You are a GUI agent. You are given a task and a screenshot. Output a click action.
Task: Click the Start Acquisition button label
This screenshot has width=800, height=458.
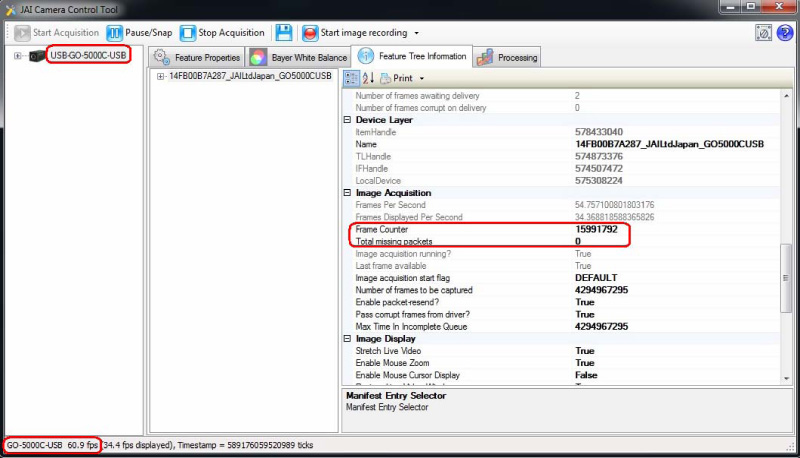point(66,33)
